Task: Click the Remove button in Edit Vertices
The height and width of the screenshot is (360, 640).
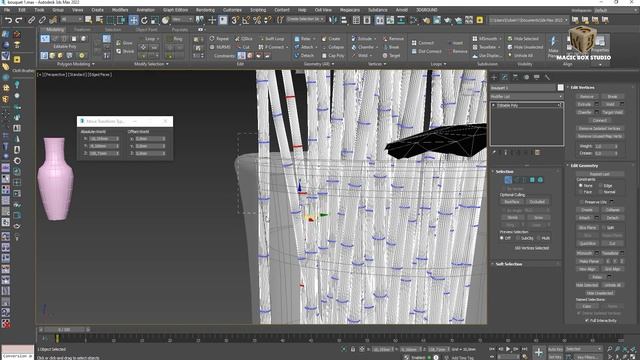Action: (587, 97)
